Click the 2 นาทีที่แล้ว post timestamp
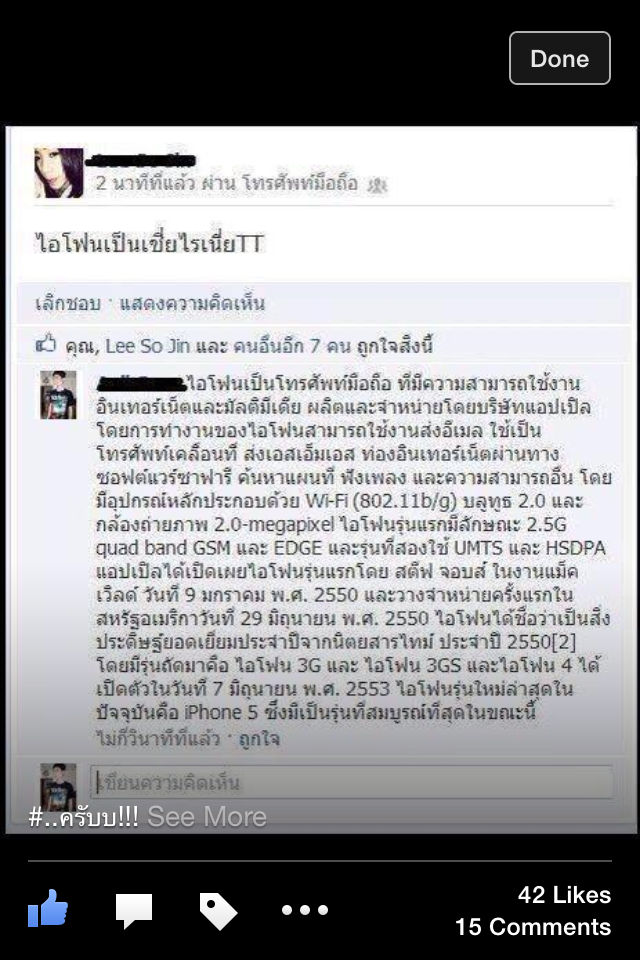 point(145,182)
